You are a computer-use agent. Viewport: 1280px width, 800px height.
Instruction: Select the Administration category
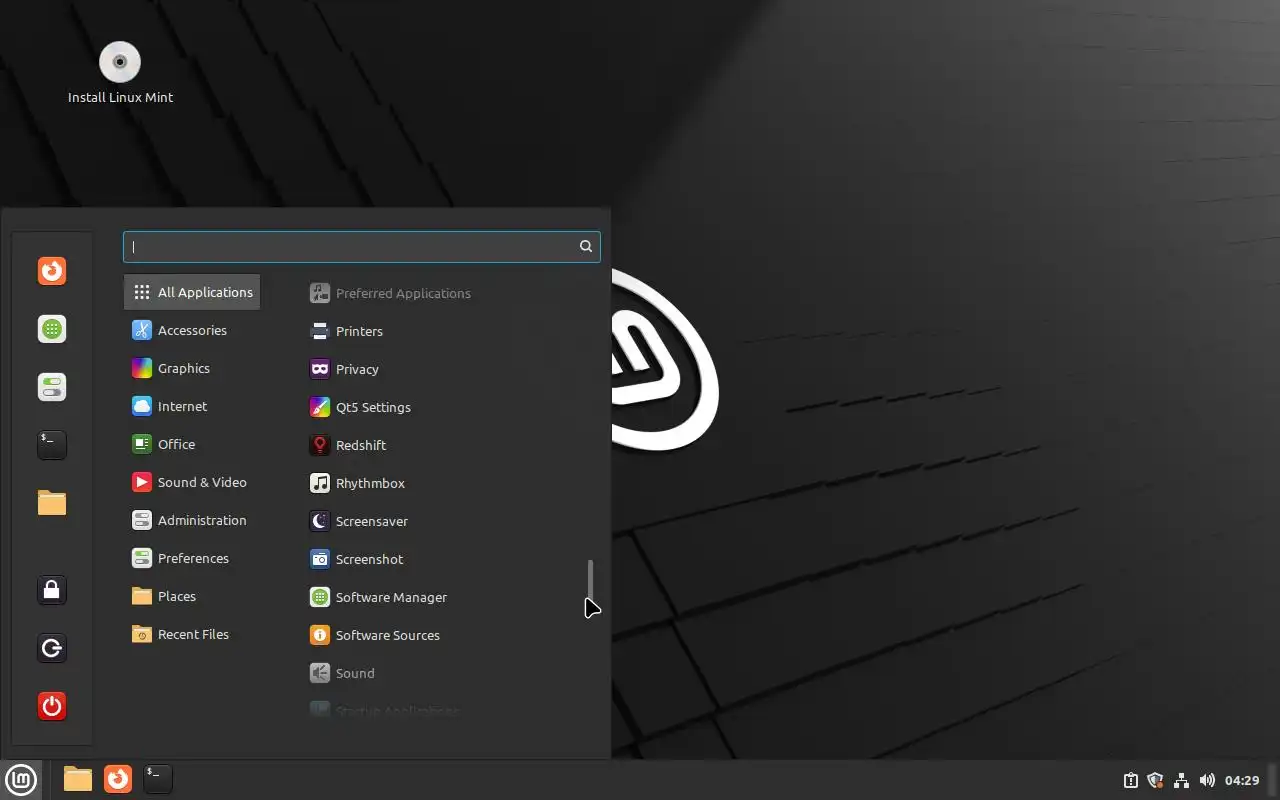192,520
